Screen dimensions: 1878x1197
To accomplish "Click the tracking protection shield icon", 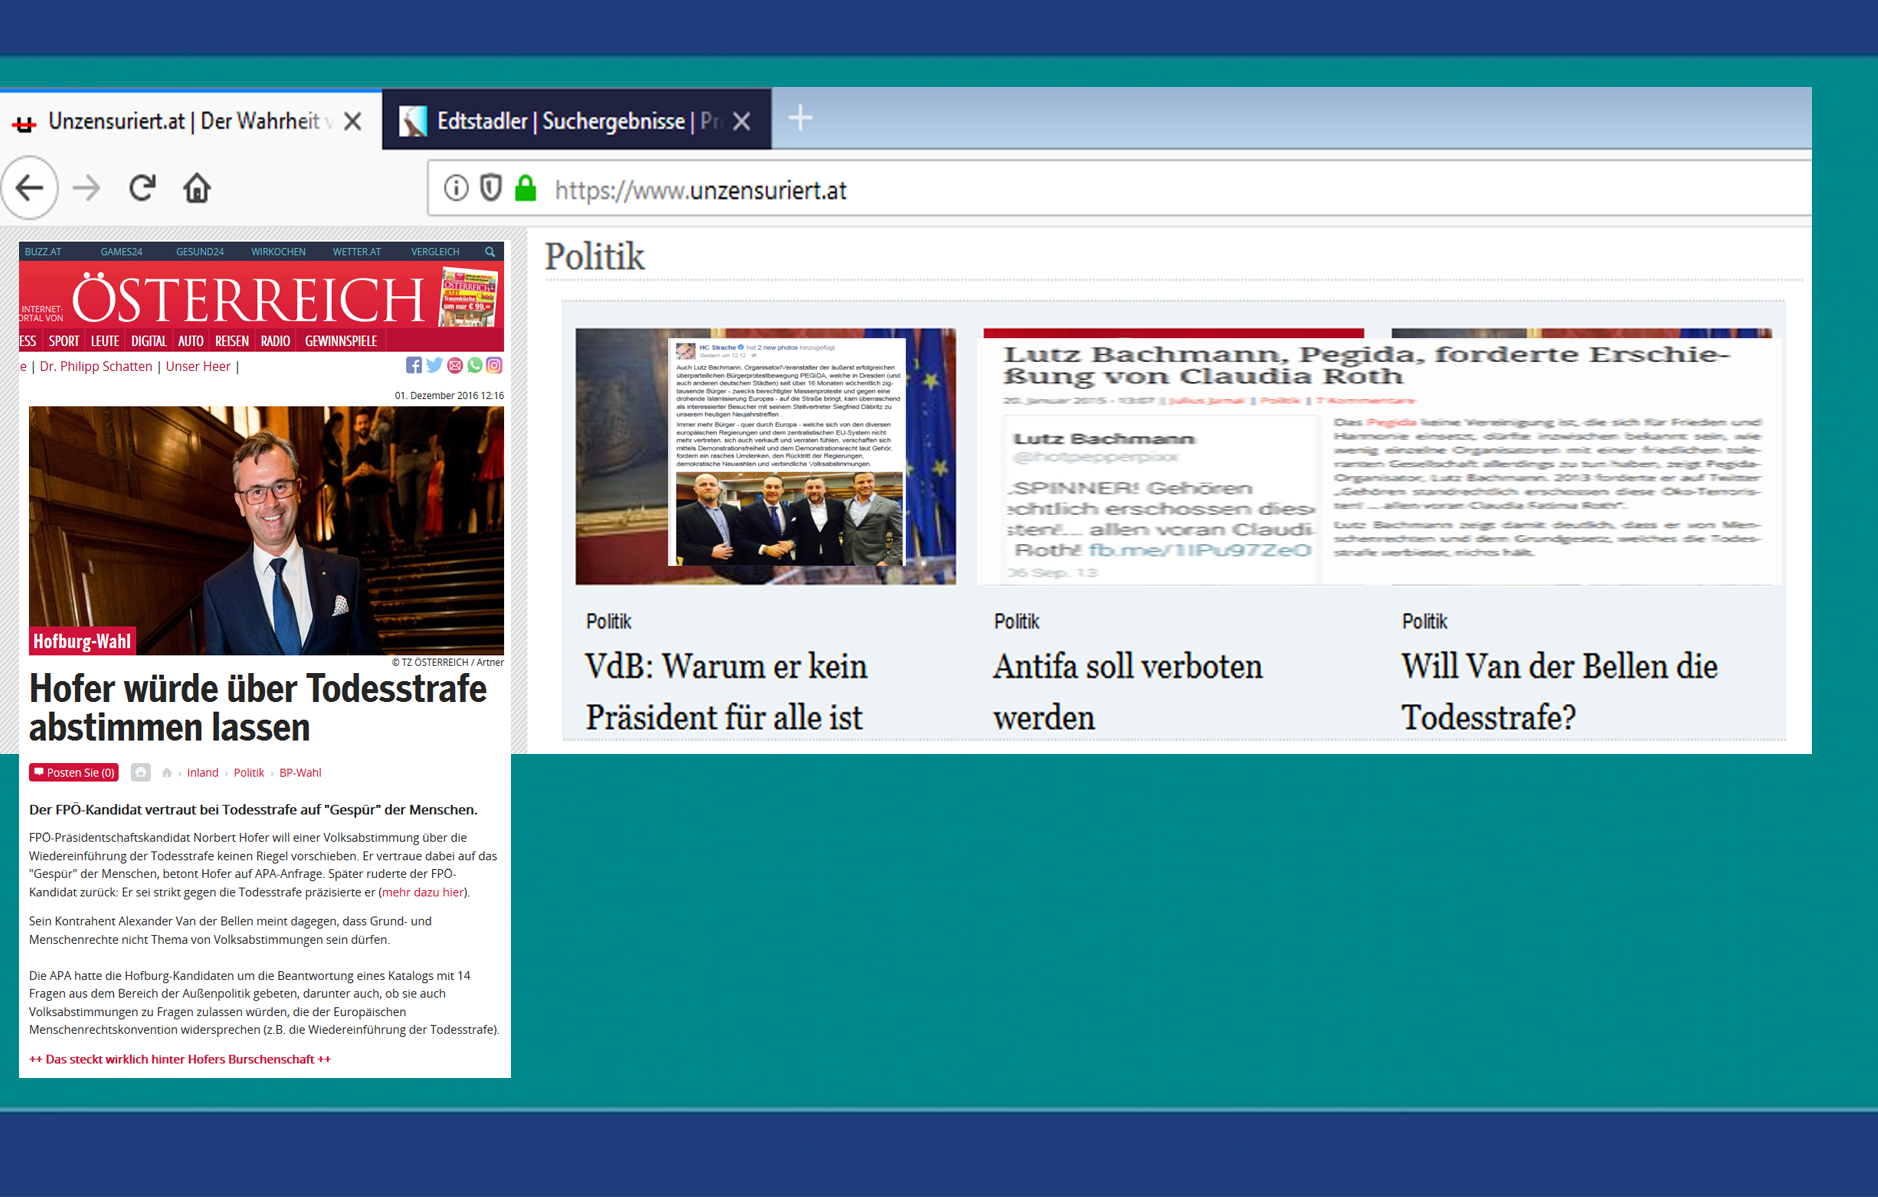I will tap(490, 188).
